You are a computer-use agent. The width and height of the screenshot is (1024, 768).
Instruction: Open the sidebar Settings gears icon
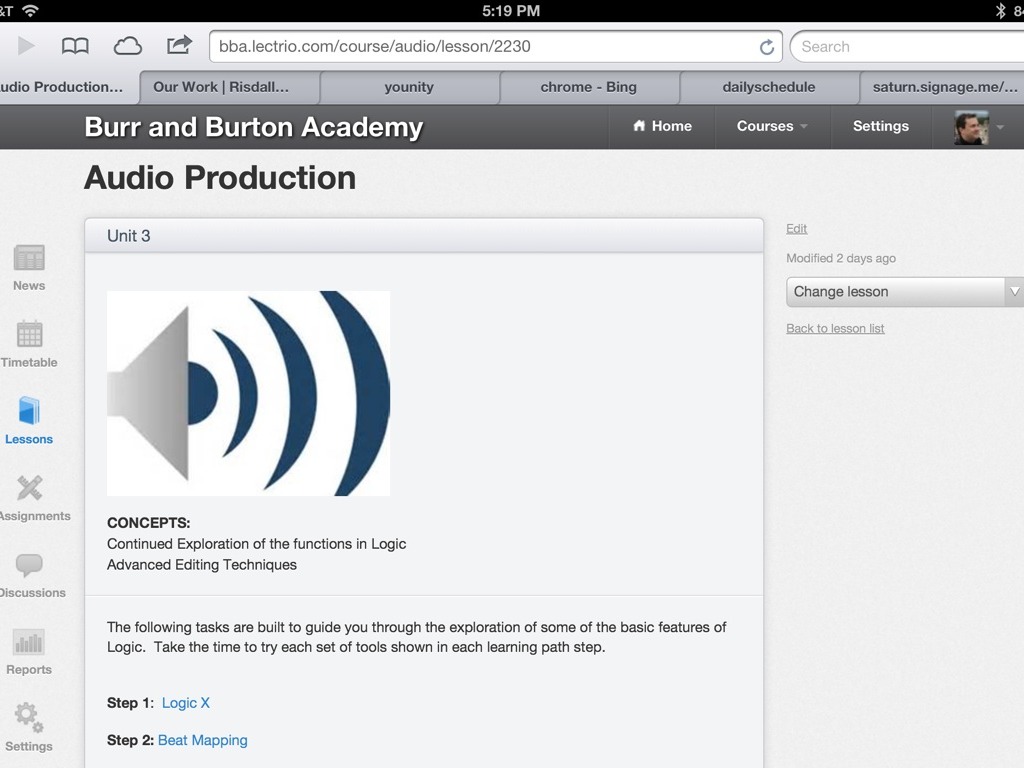(29, 719)
